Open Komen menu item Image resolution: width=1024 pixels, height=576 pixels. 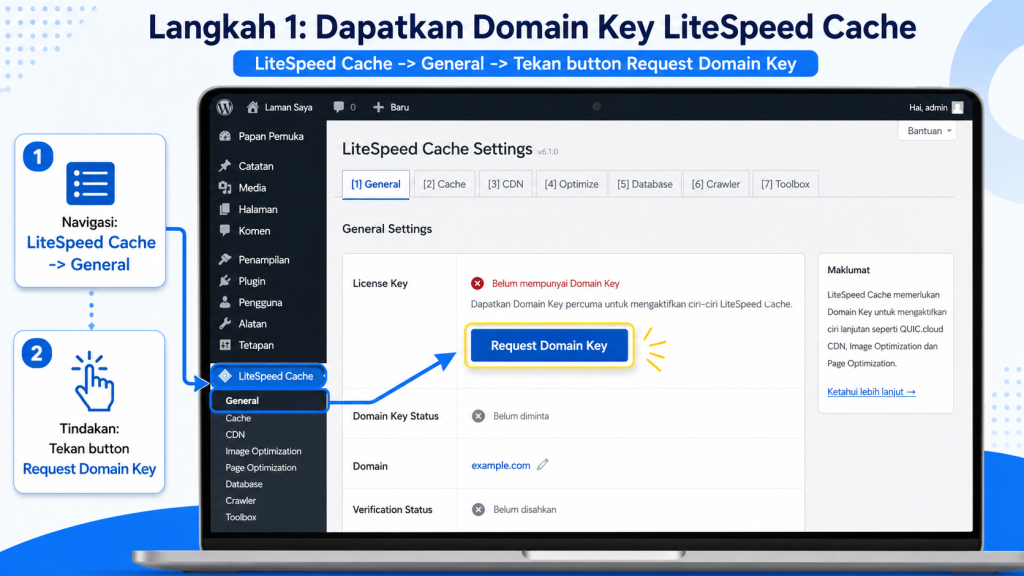(254, 231)
